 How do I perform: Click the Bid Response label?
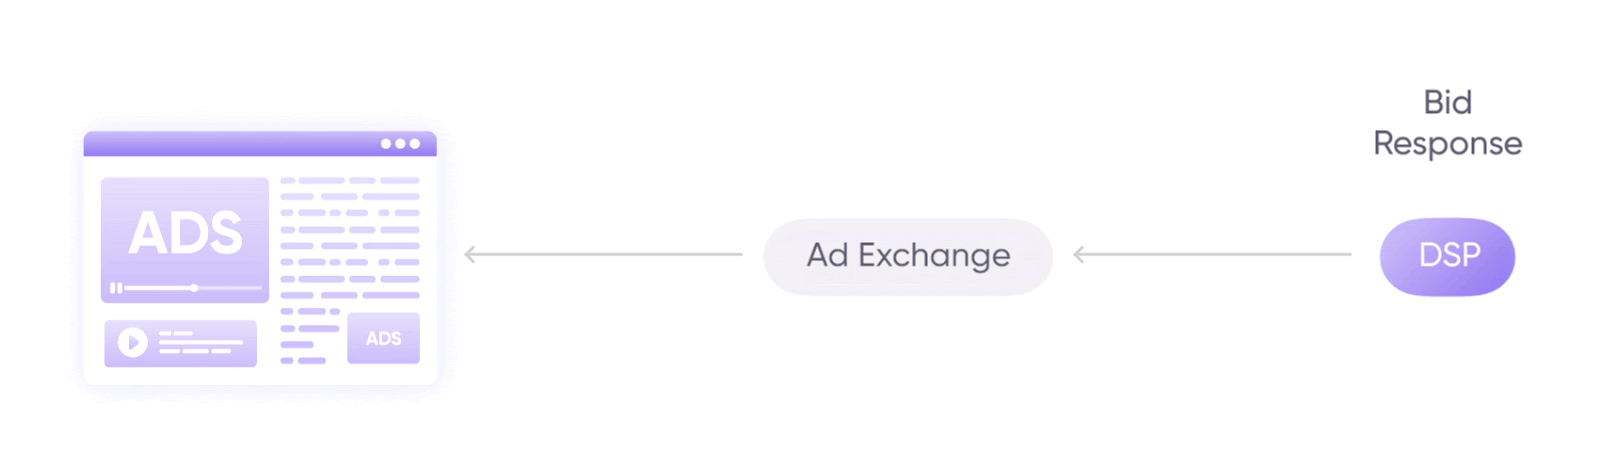pos(1447,123)
